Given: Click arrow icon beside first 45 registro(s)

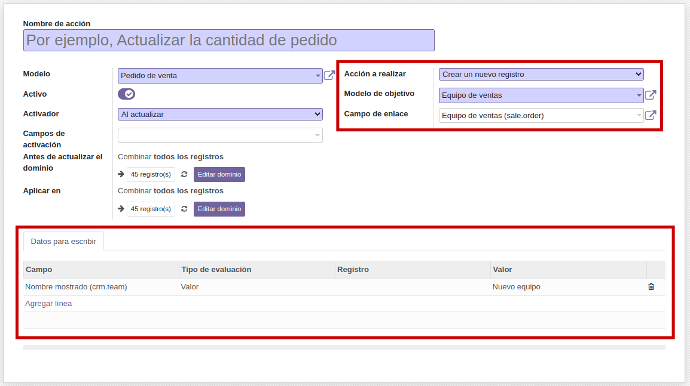Looking at the screenshot, I should 121,174.
